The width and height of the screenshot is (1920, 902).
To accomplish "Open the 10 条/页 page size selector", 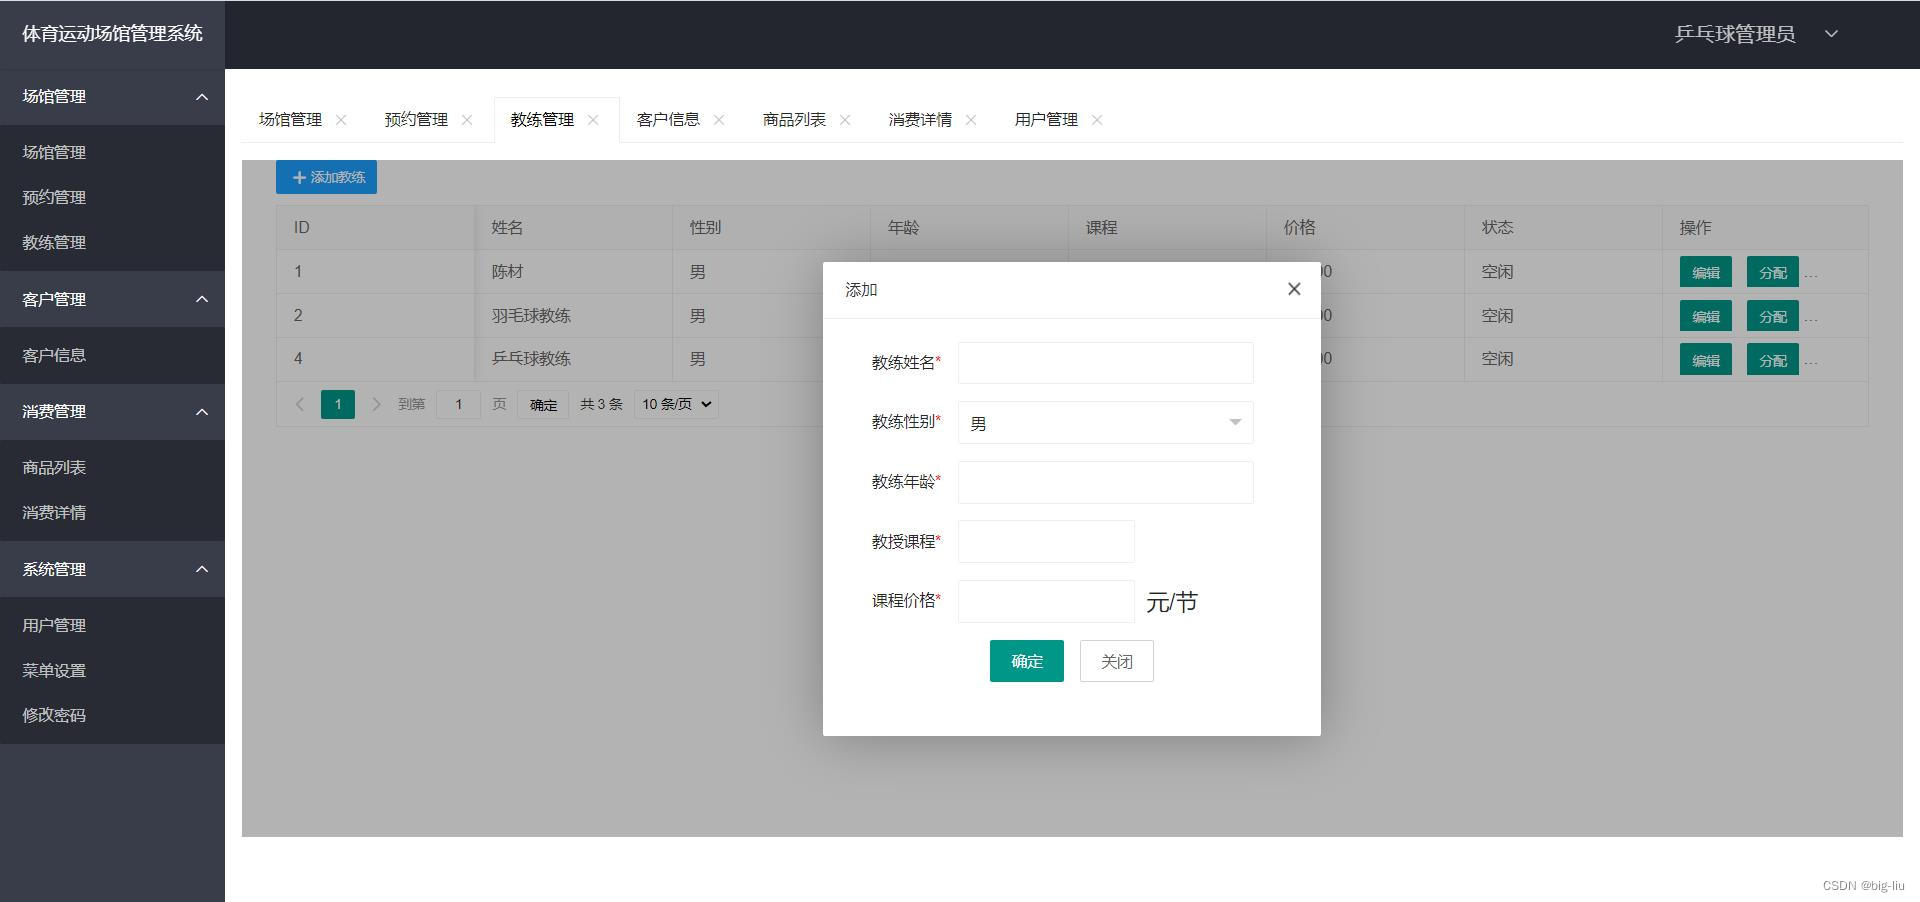I will pos(677,404).
